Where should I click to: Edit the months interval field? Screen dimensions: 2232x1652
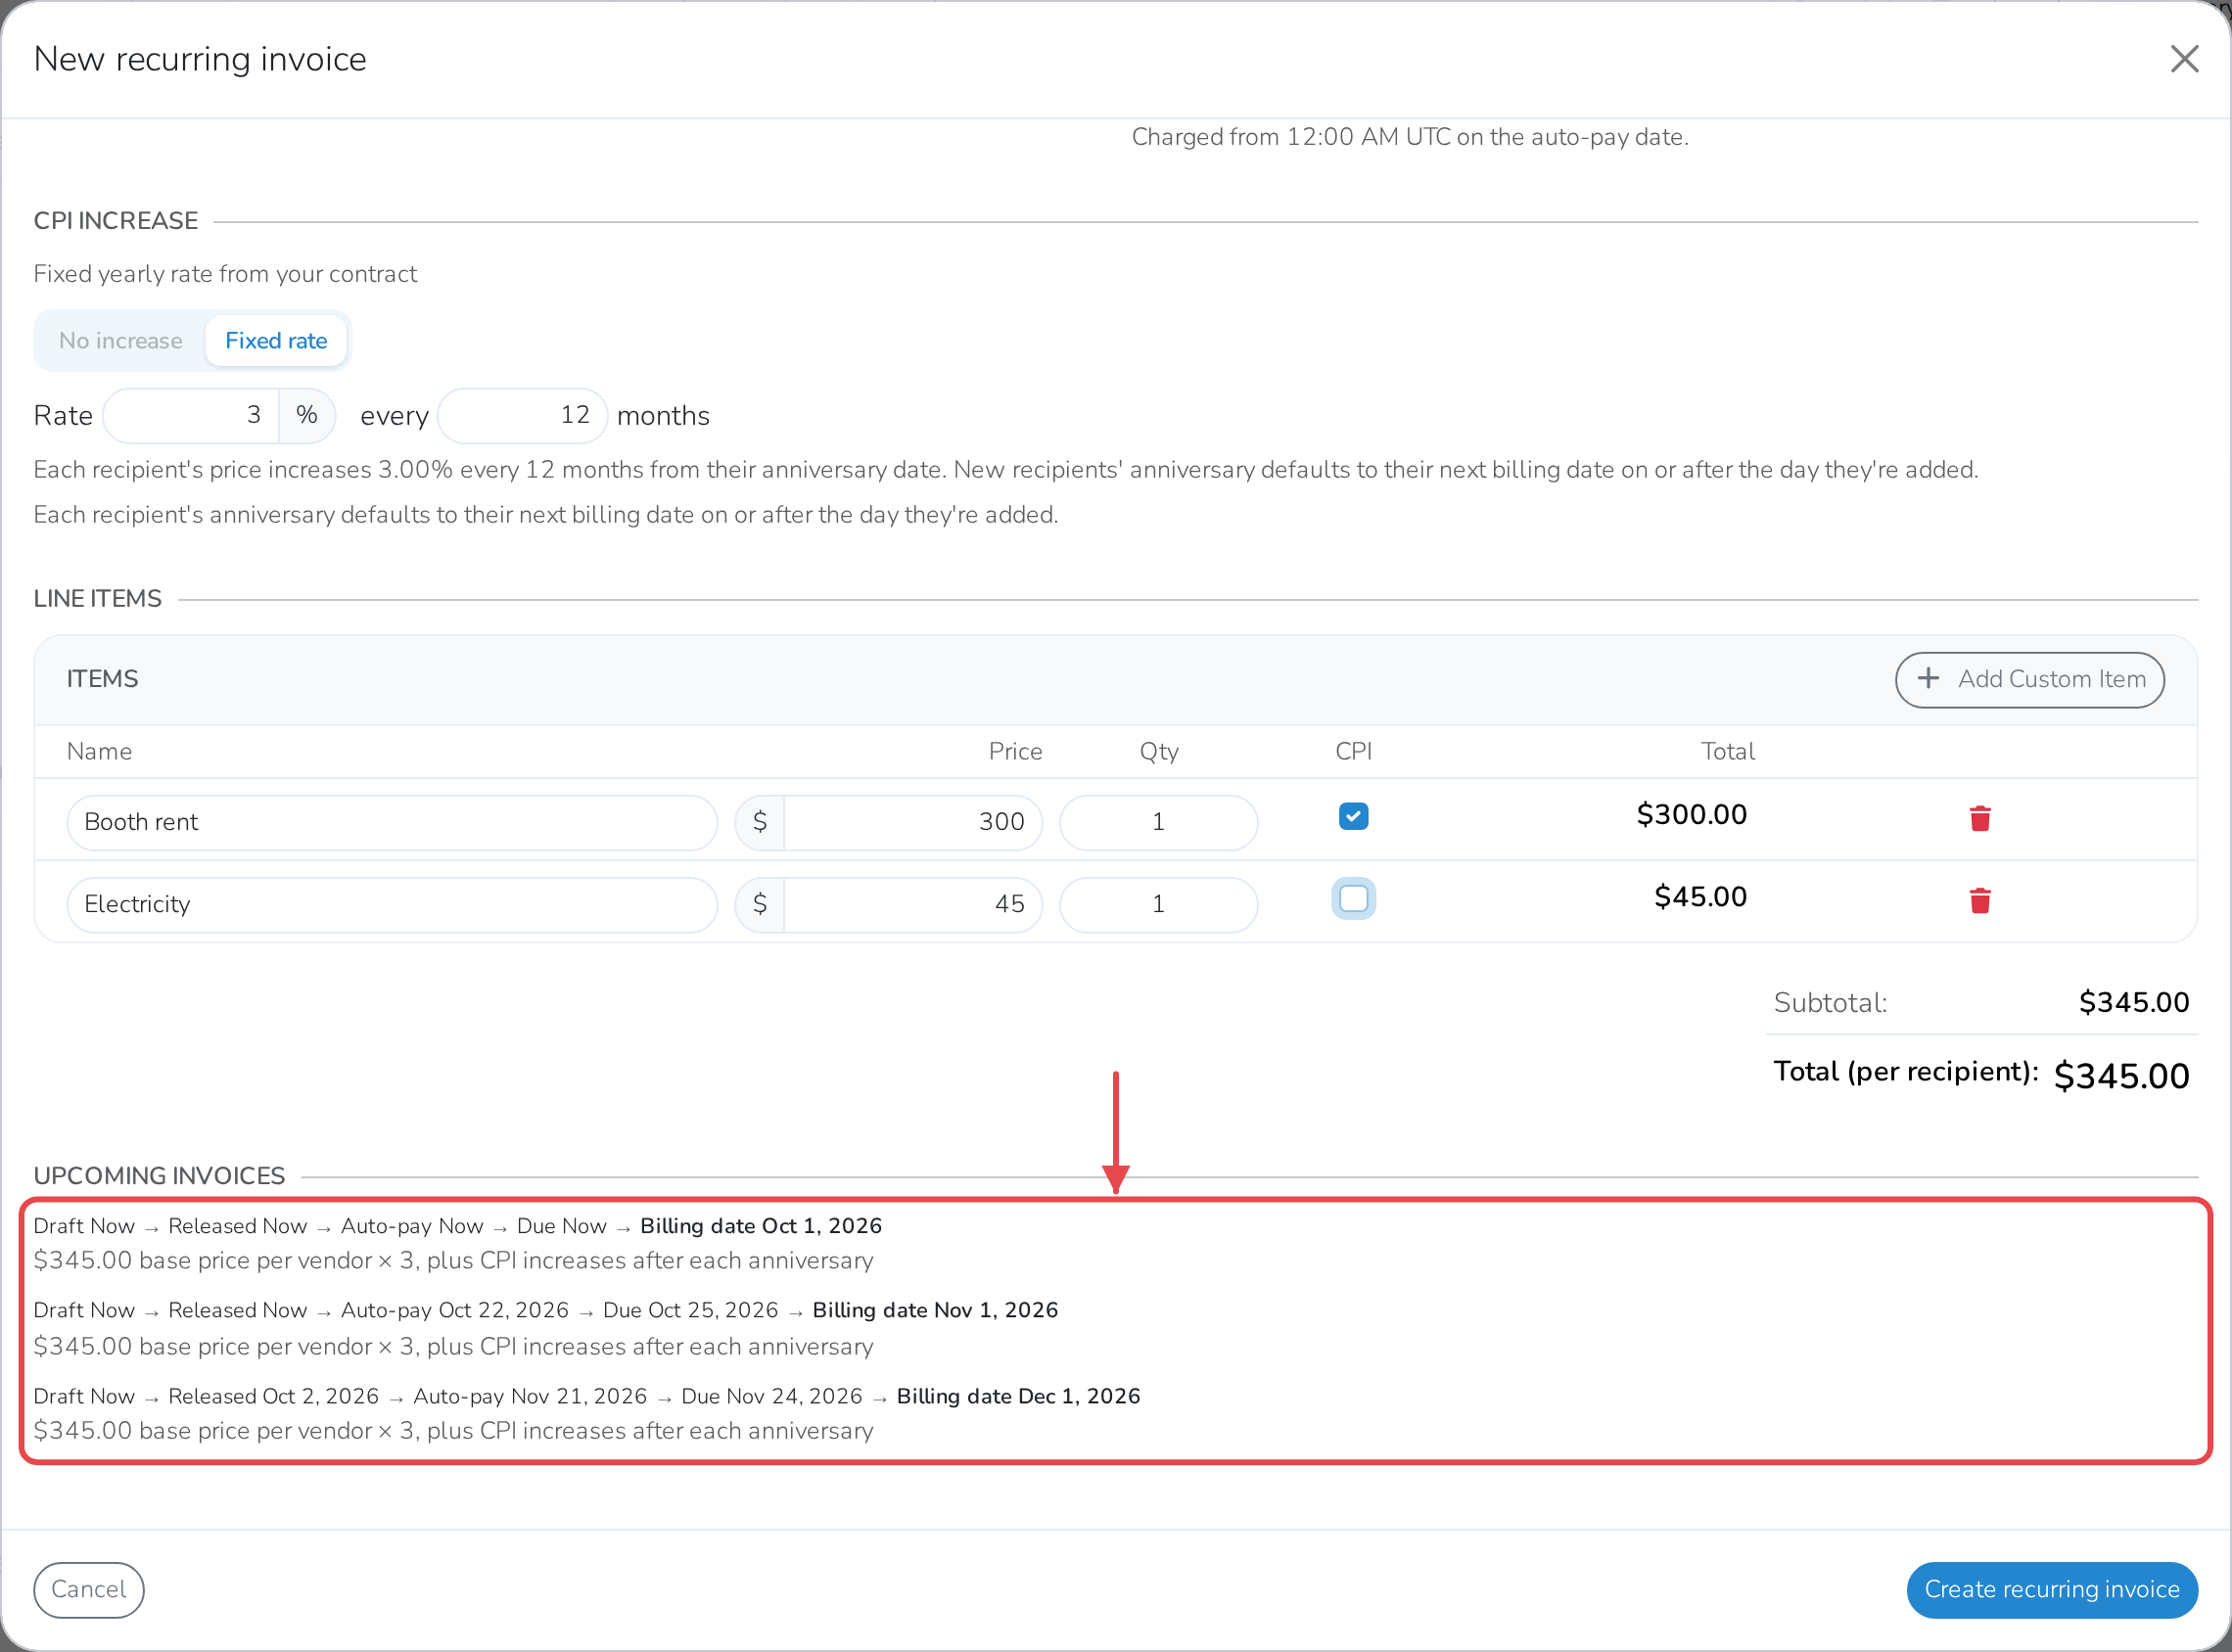522,416
